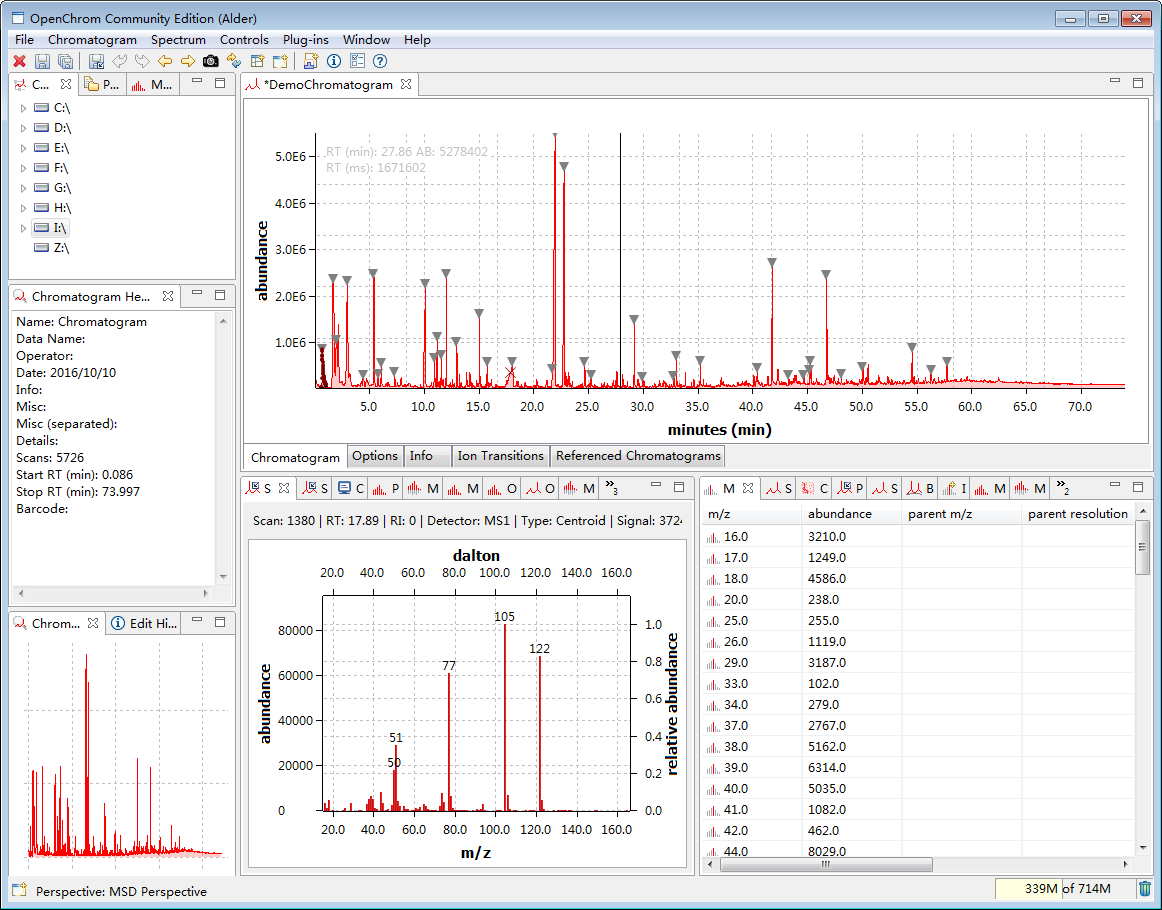Expand the H:\ drive in file tree
The width and height of the screenshot is (1162, 910).
click(24, 208)
